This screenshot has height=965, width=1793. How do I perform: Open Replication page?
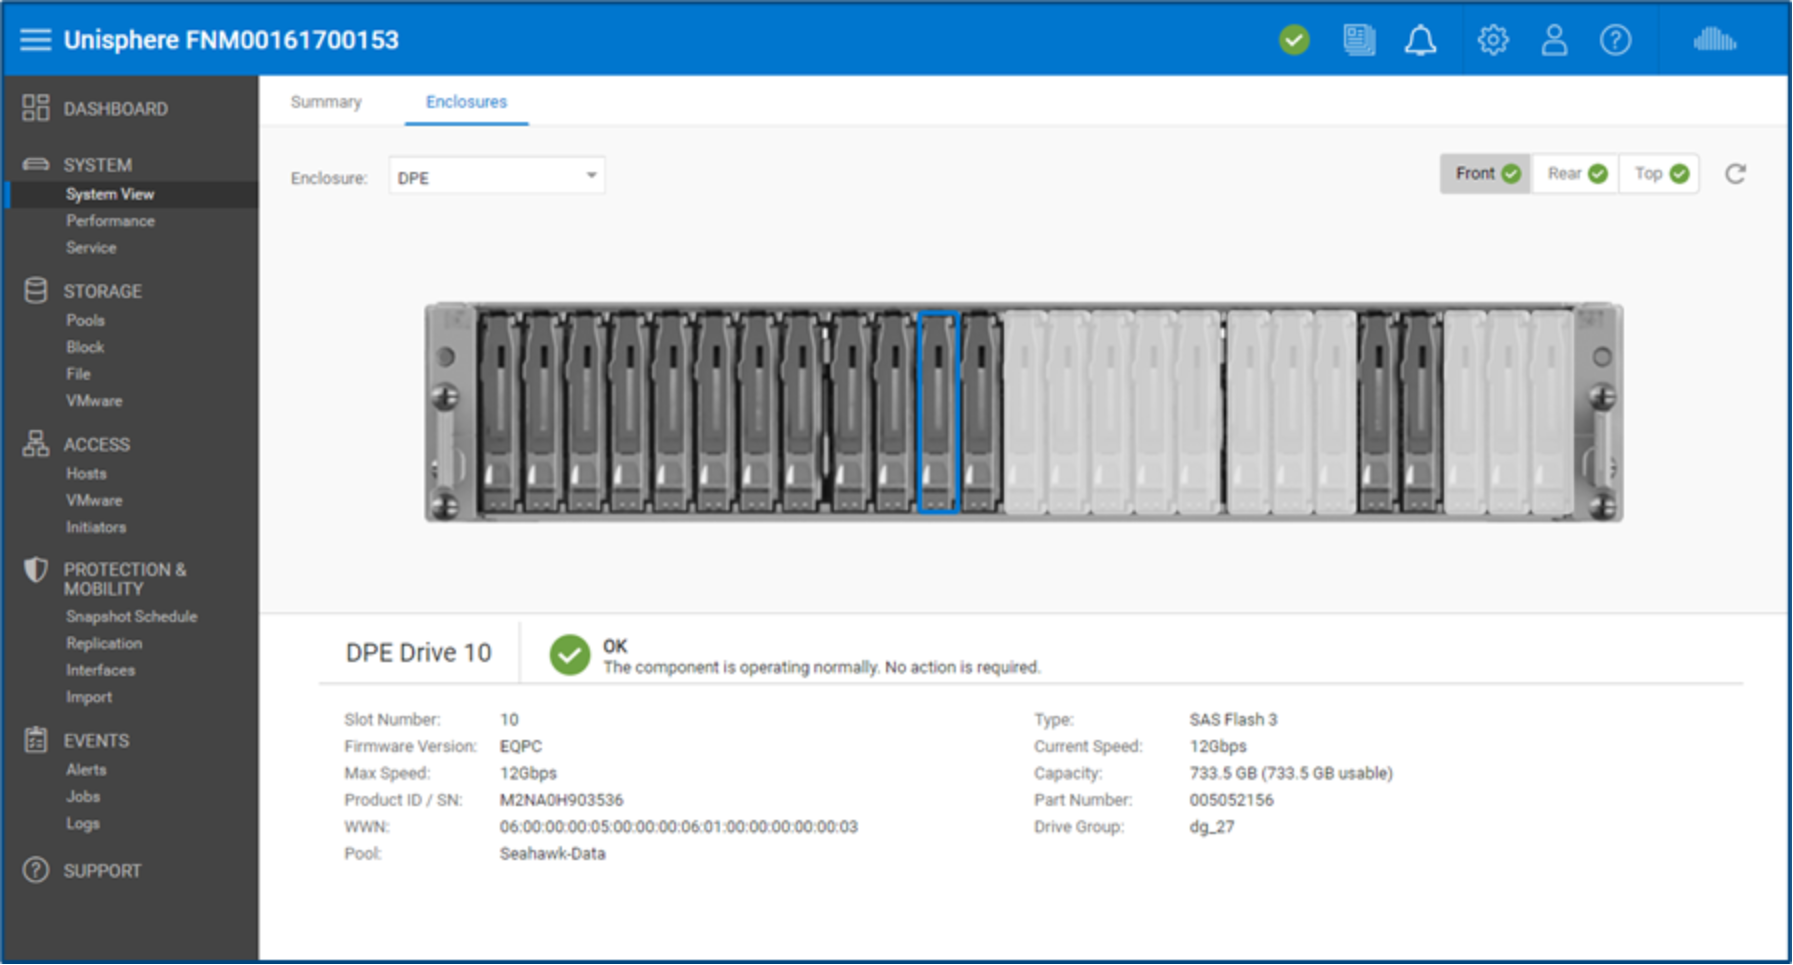coord(104,644)
